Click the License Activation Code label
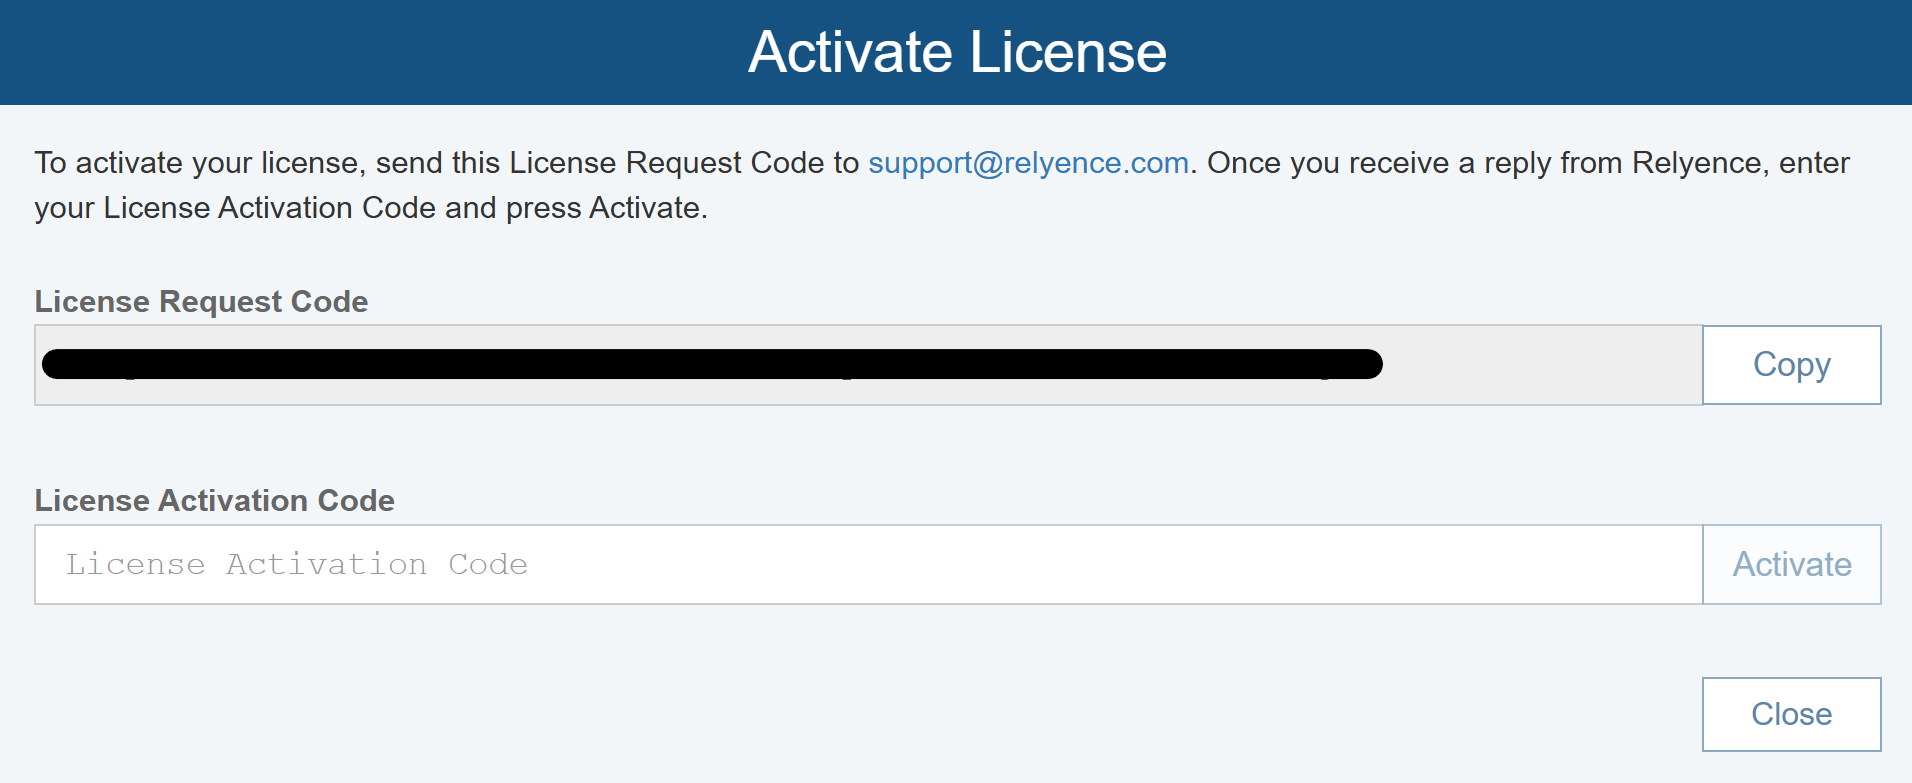The width and height of the screenshot is (1912, 783). click(x=214, y=500)
